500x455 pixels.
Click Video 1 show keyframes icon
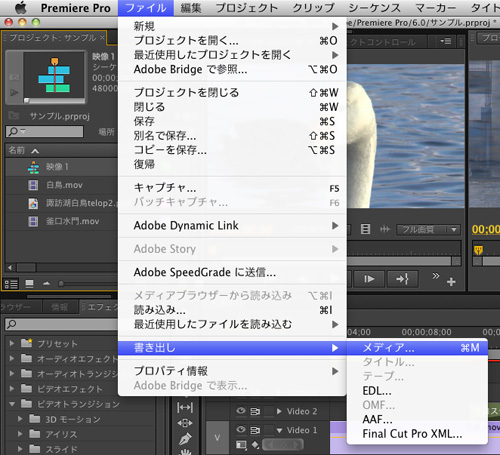(255, 444)
